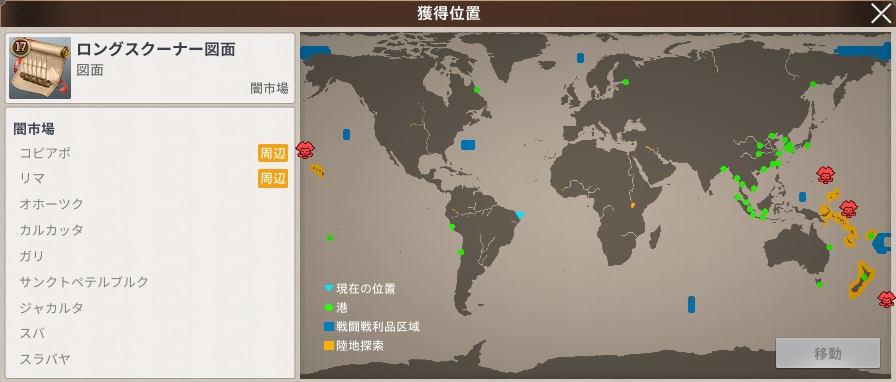Select the pirate icon near New Zealand's southeast

(x=886, y=299)
